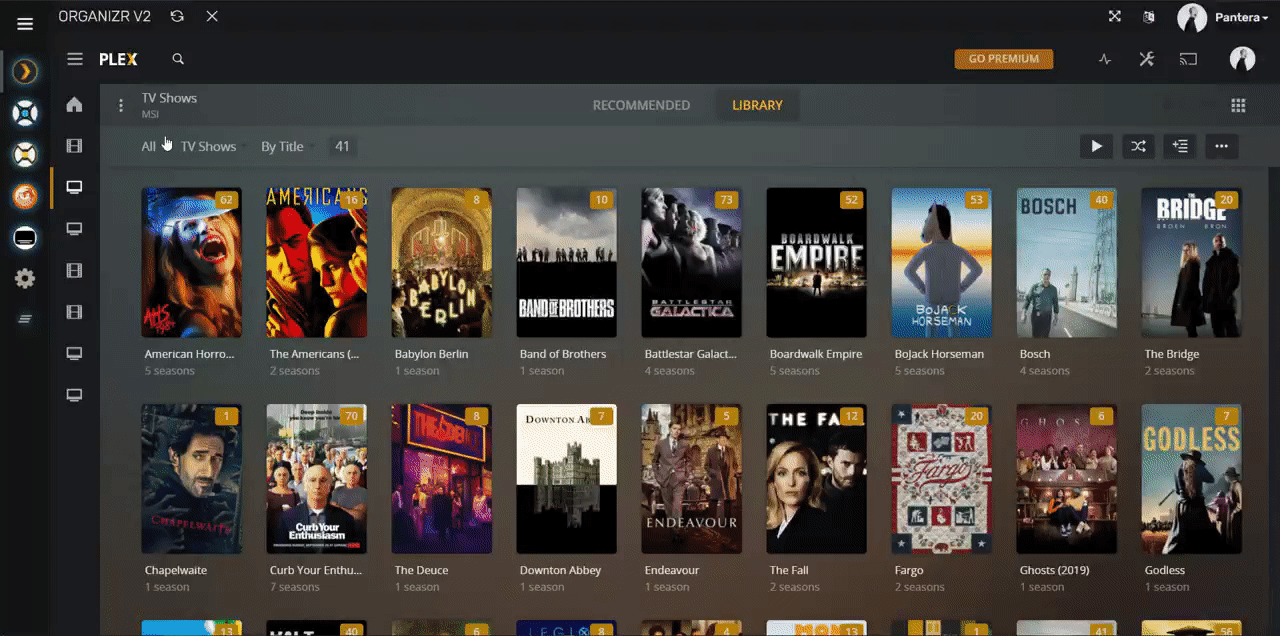Screen dimensions: 1280x636
Task: Expand the Pantera user dropdown
Action: click(1242, 17)
